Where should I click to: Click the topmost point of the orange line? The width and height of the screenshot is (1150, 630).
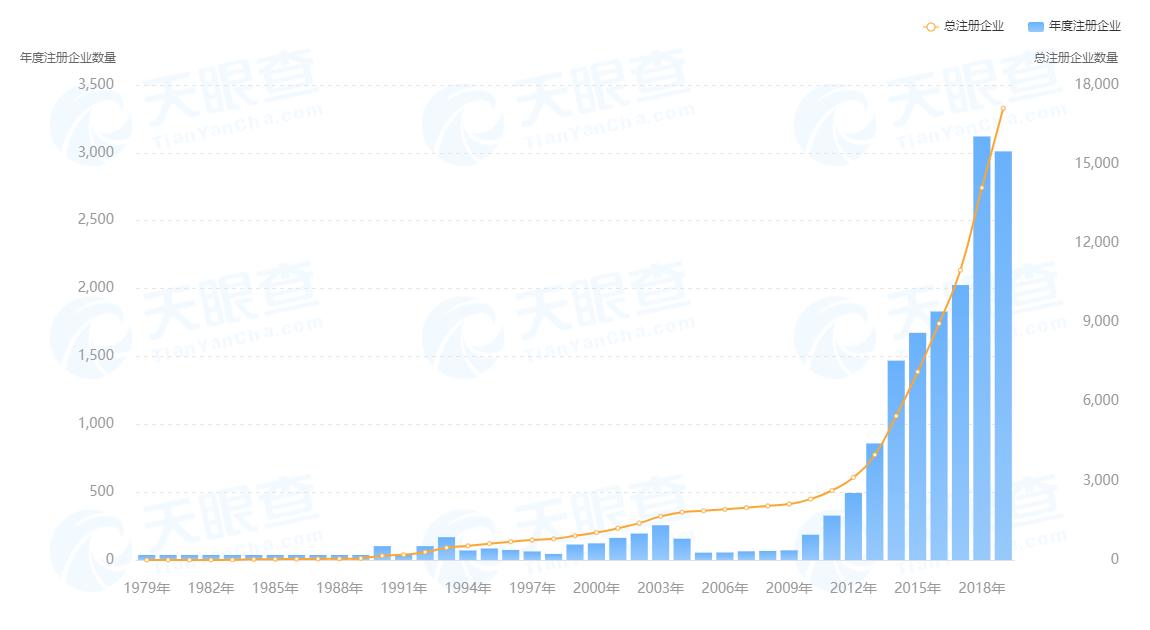pos(1003,109)
